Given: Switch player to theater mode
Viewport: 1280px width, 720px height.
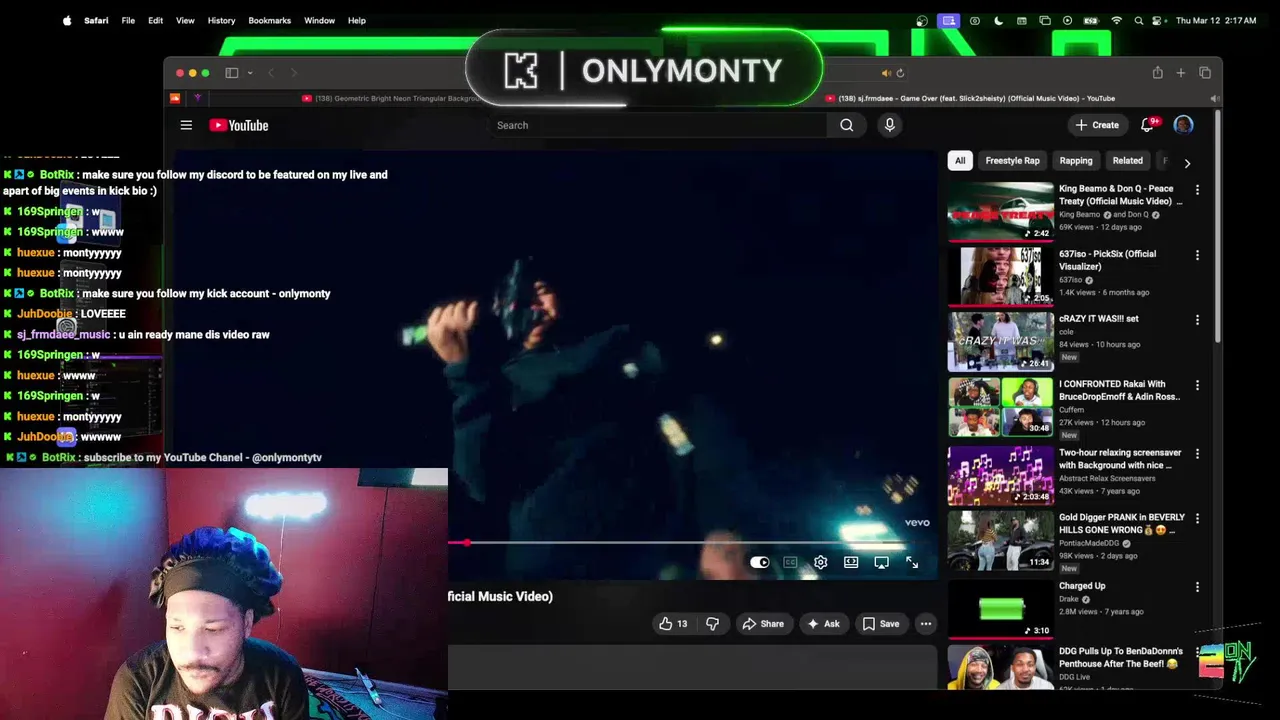Looking at the screenshot, I should (x=851, y=562).
